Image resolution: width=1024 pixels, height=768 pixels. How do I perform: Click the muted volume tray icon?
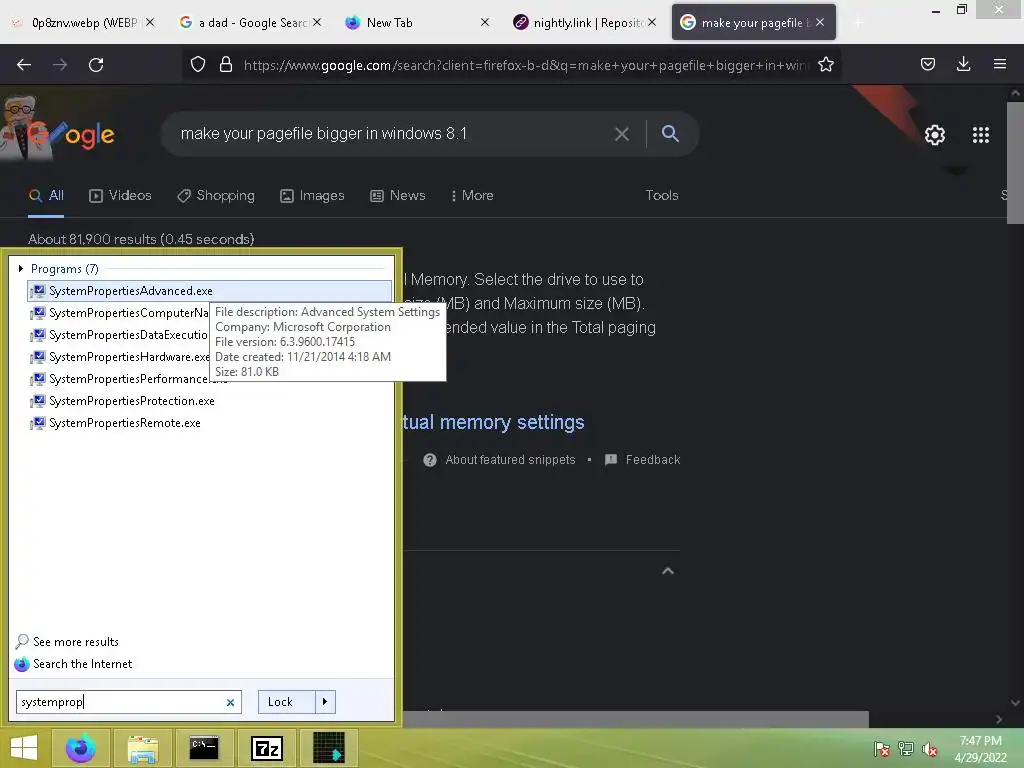coord(930,749)
